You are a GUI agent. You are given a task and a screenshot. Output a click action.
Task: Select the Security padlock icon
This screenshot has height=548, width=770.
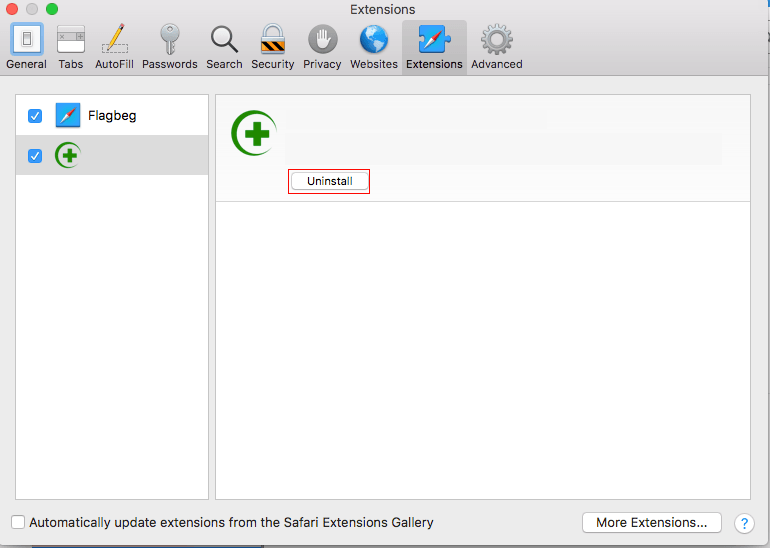point(272,47)
